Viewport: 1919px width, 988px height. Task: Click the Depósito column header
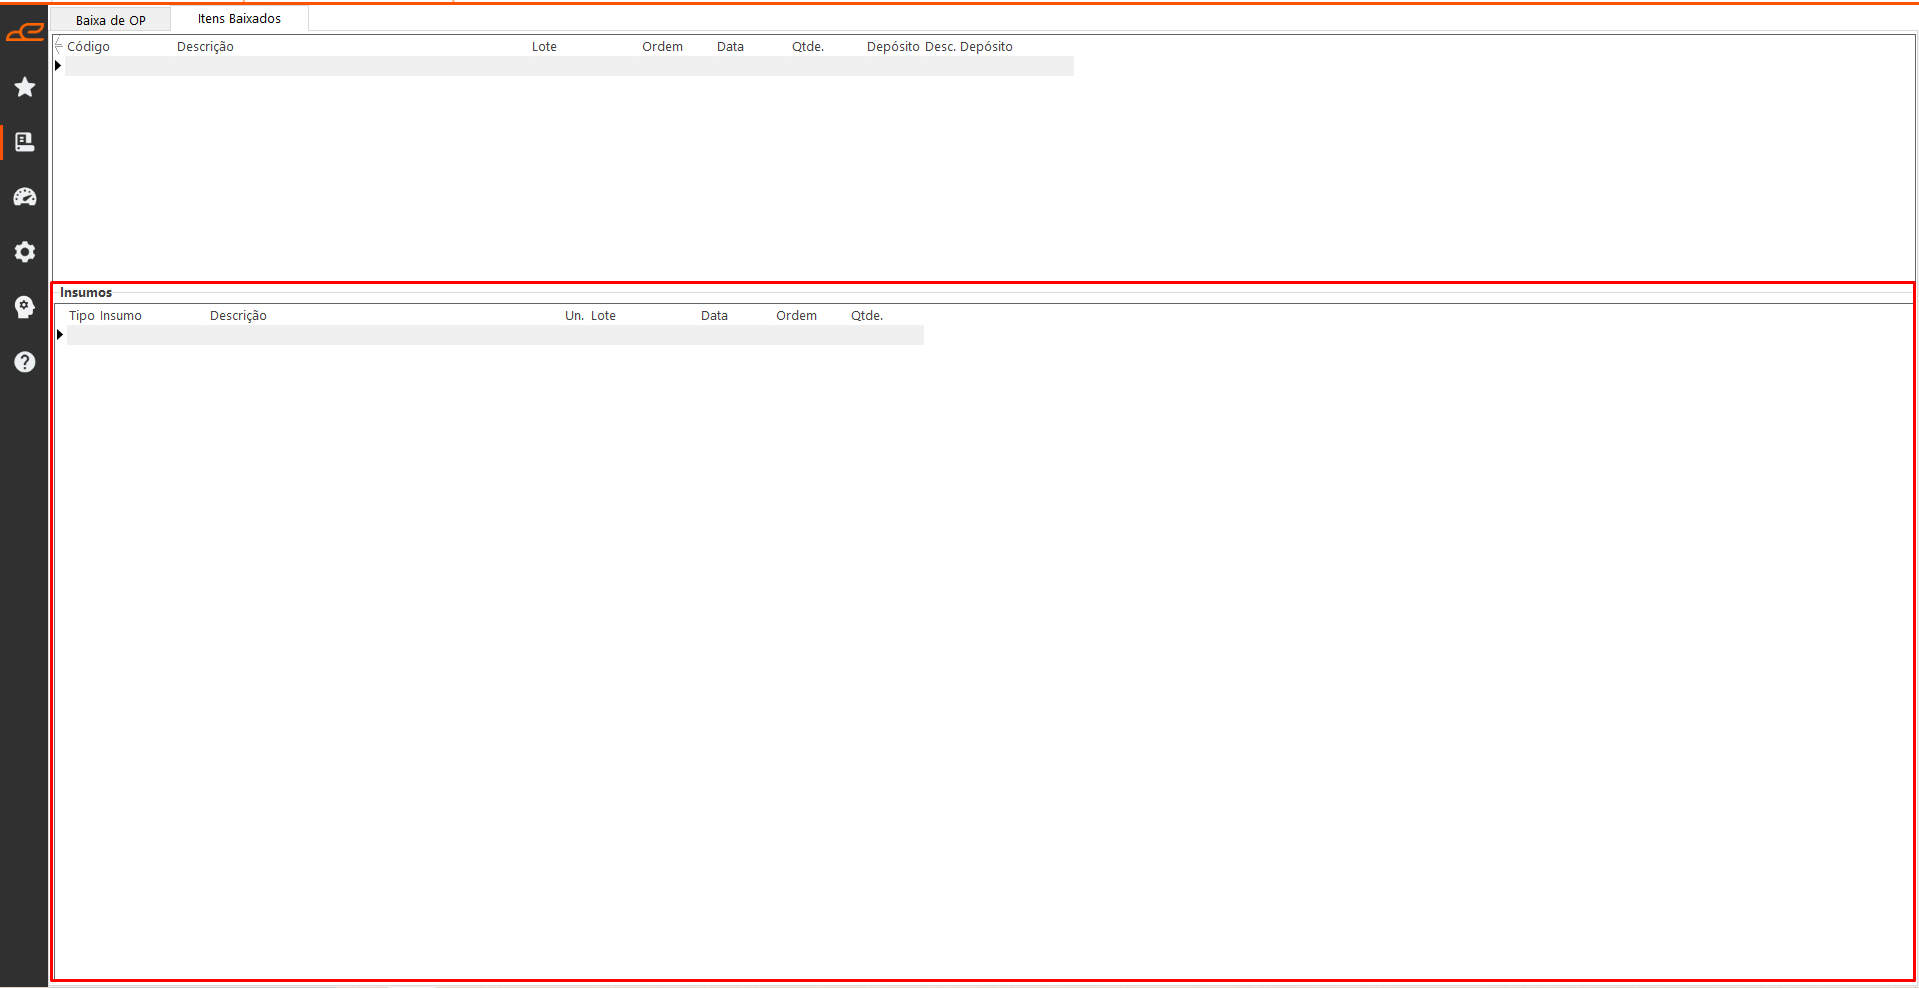892,47
